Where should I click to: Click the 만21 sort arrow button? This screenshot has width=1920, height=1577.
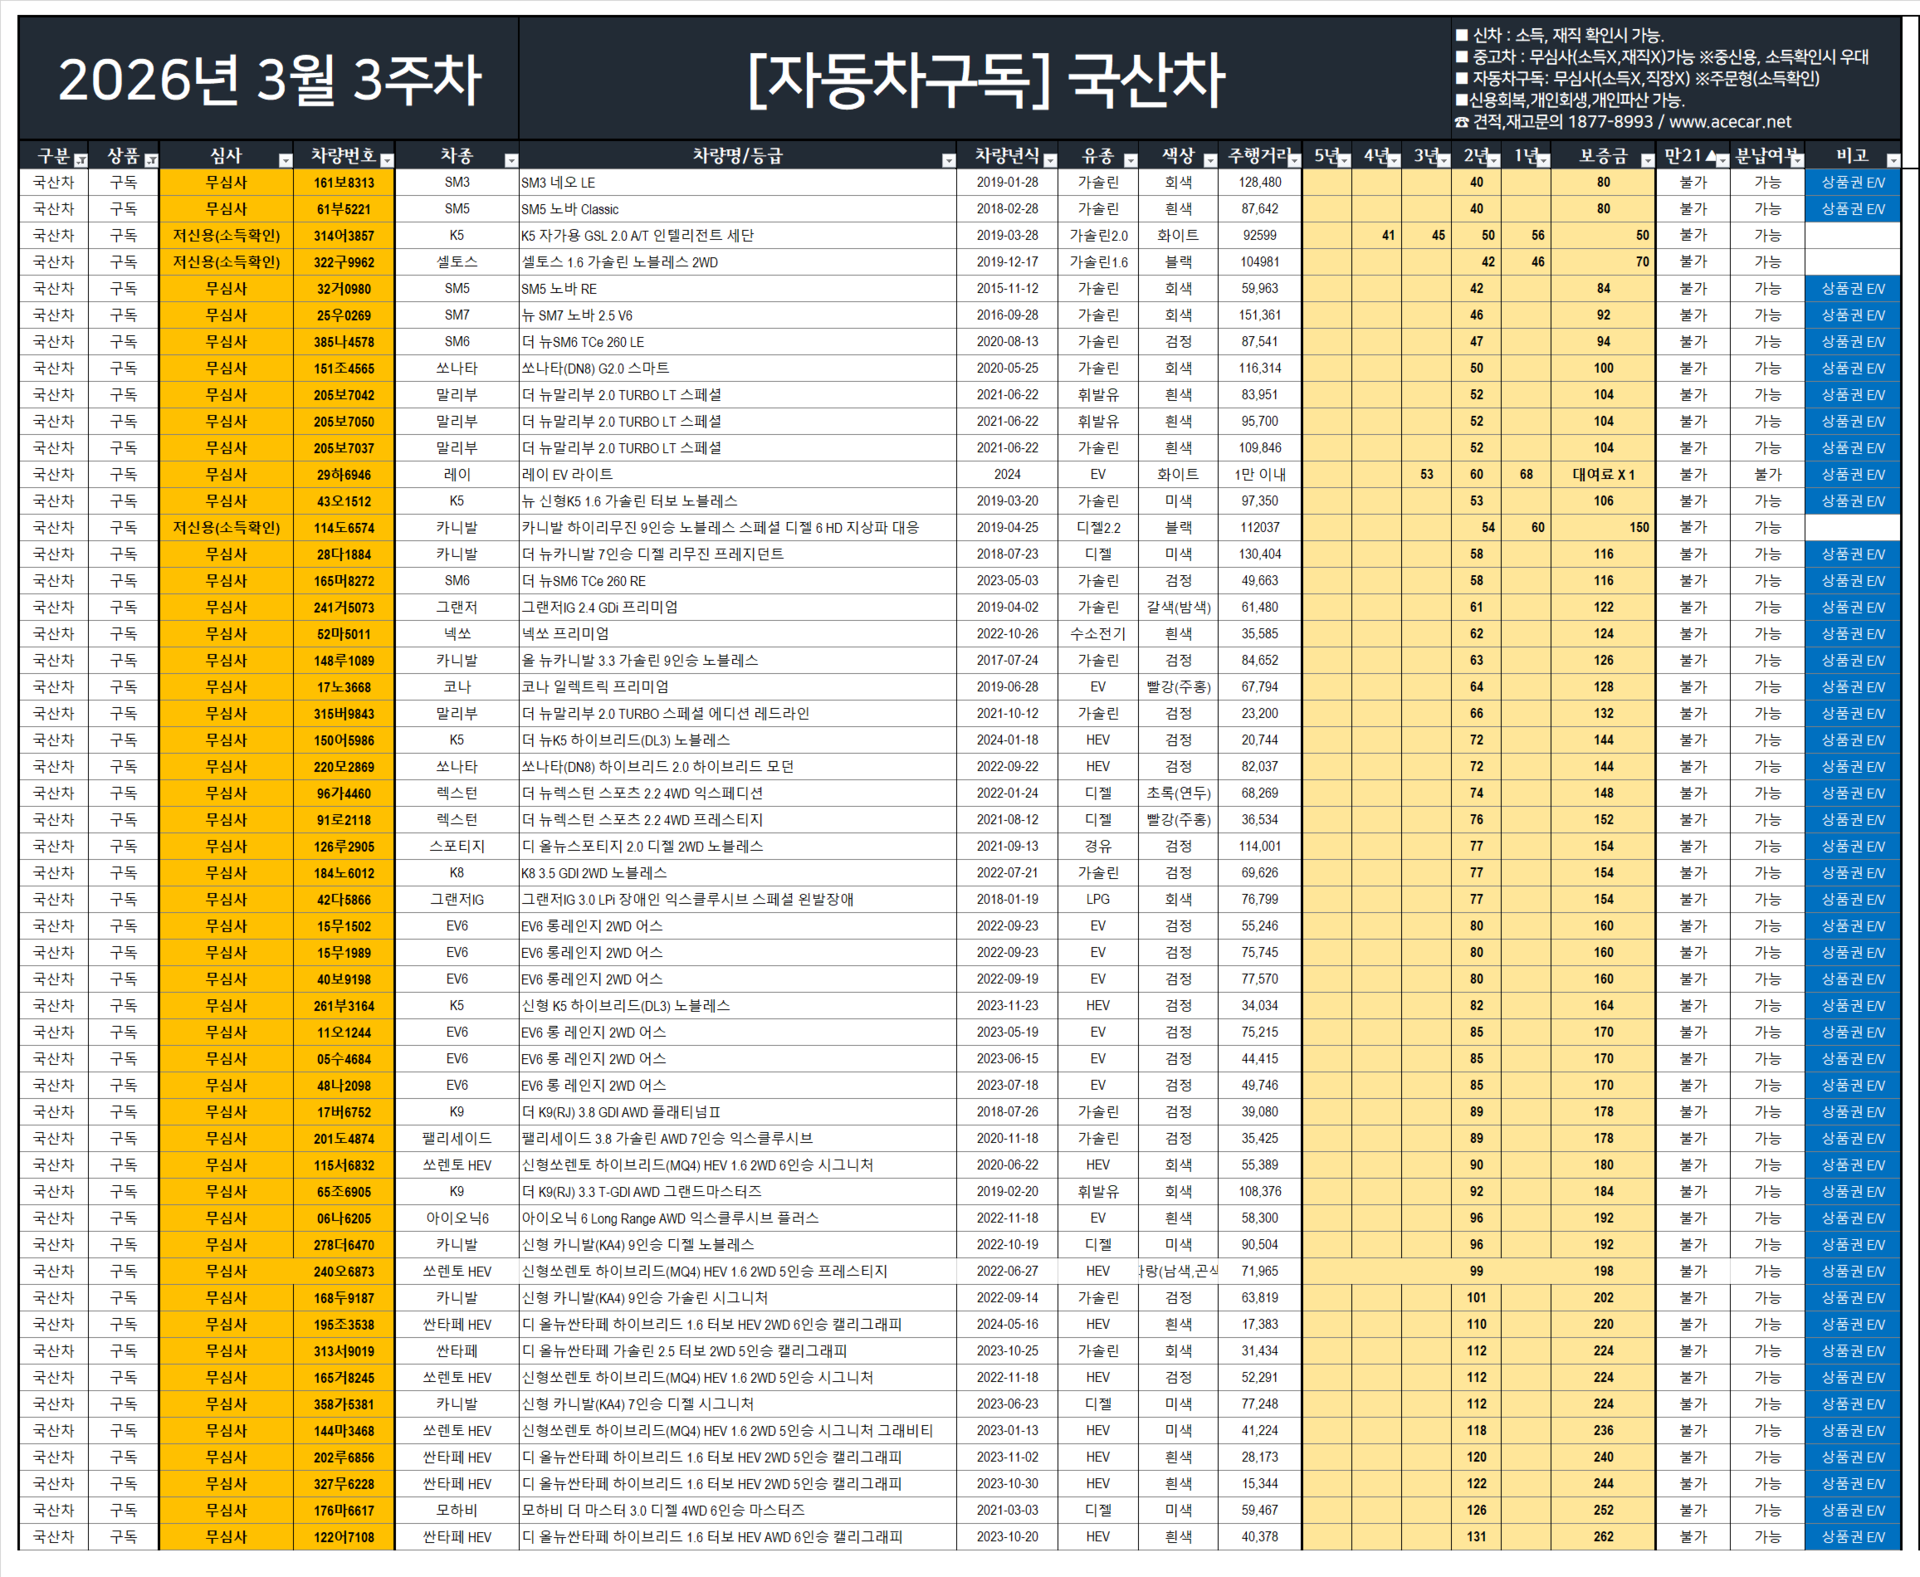(1721, 160)
